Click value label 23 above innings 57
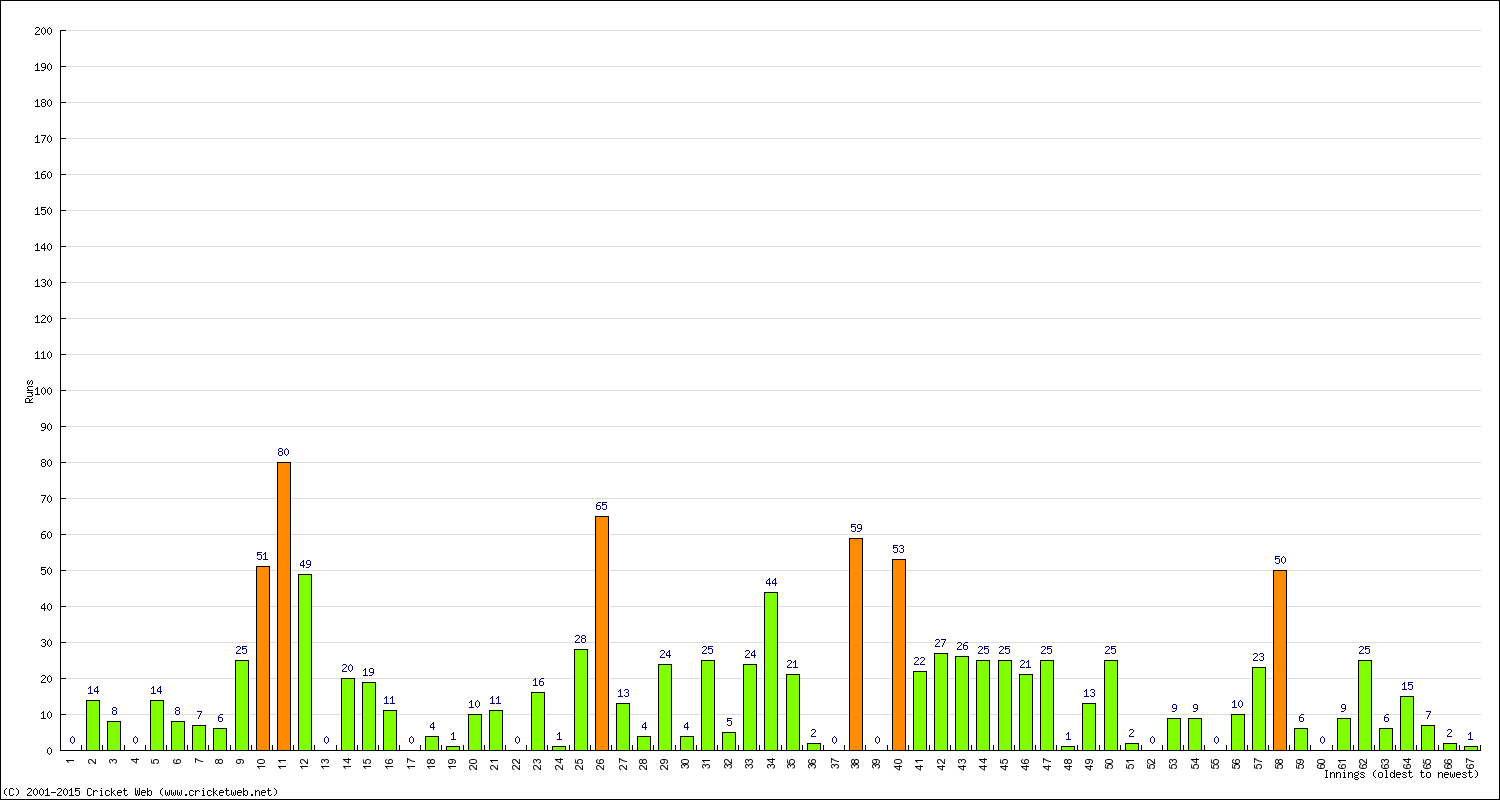Screen dimensions: 1500x800 coord(1259,657)
